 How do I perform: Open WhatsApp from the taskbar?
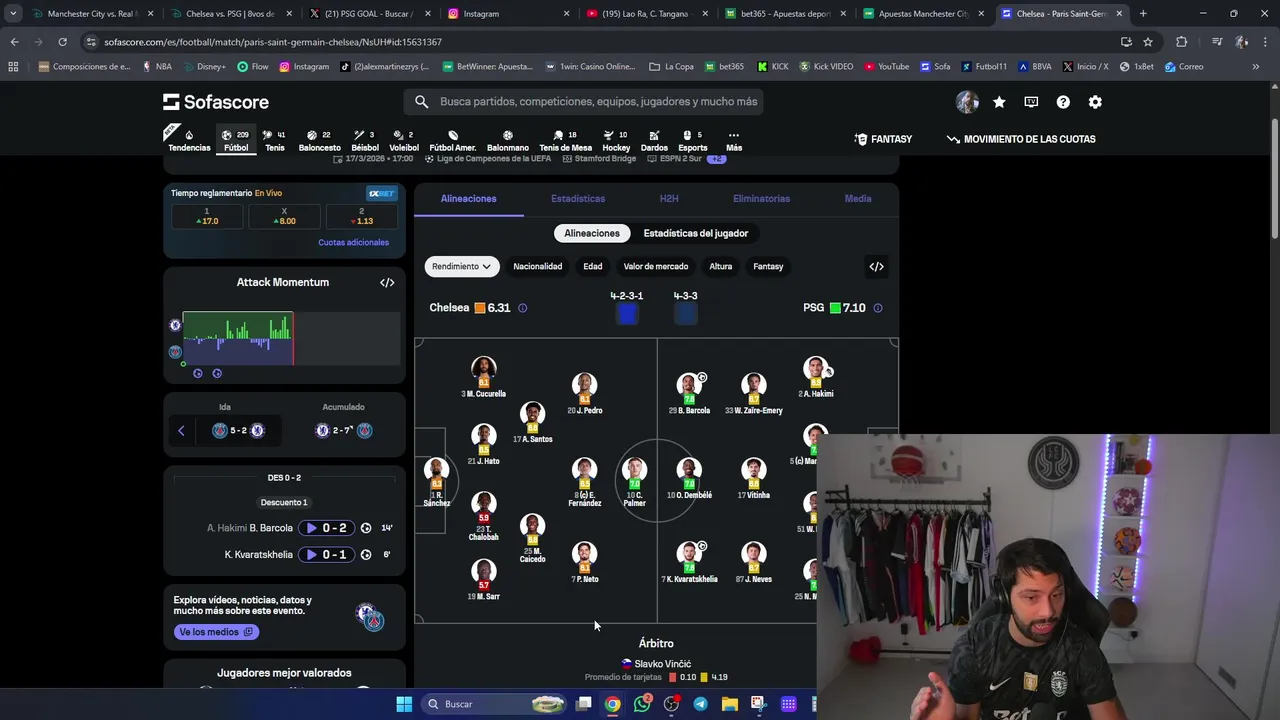(642, 704)
